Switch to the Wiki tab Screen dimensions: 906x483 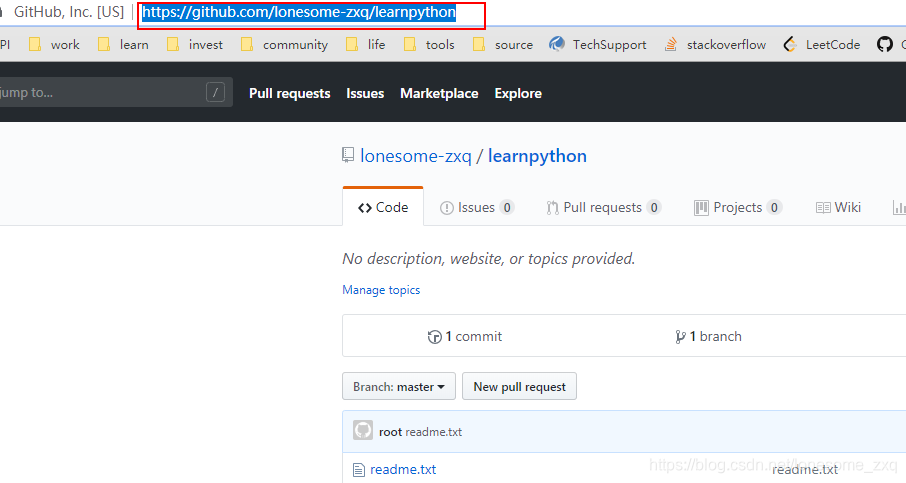[838, 207]
